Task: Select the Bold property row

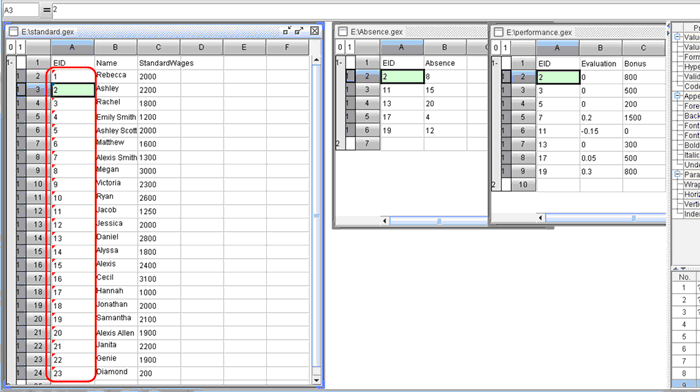Action: pyautogui.click(x=692, y=145)
